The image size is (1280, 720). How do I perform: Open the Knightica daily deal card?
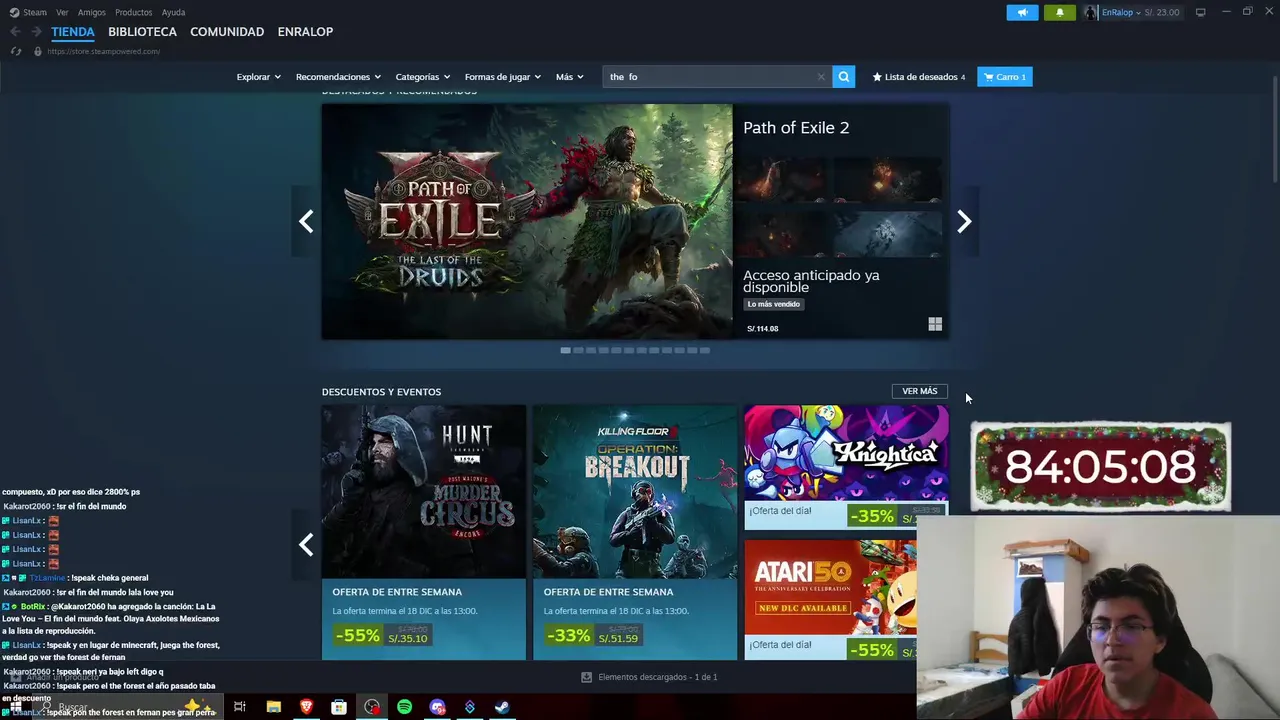pos(846,467)
